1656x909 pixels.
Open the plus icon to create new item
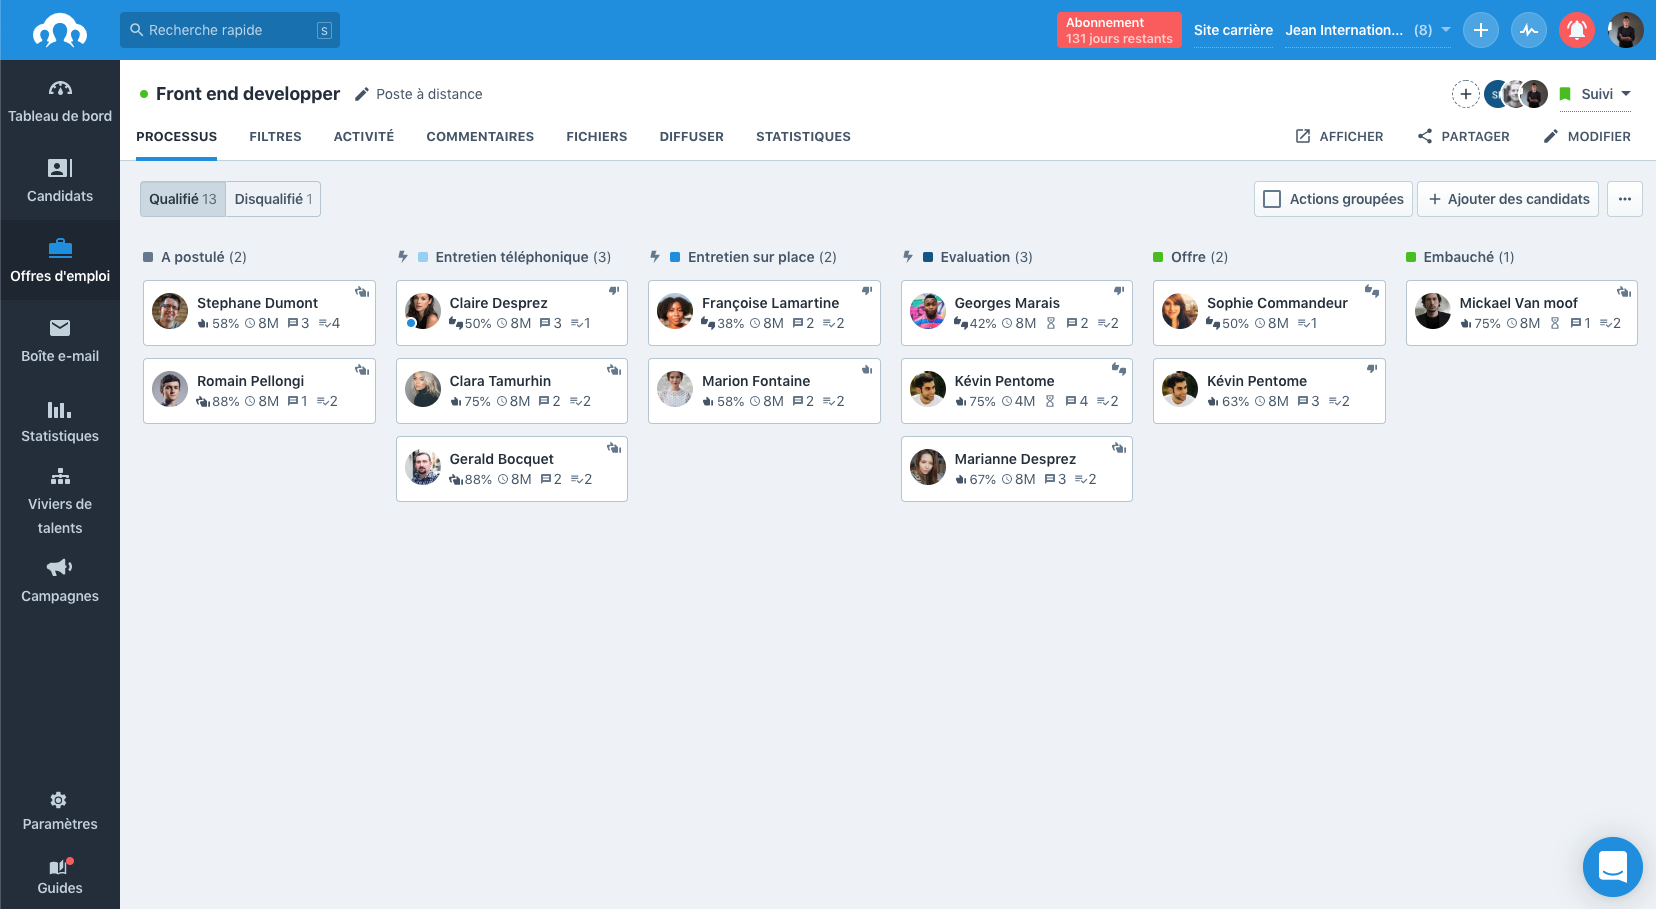[x=1481, y=30]
